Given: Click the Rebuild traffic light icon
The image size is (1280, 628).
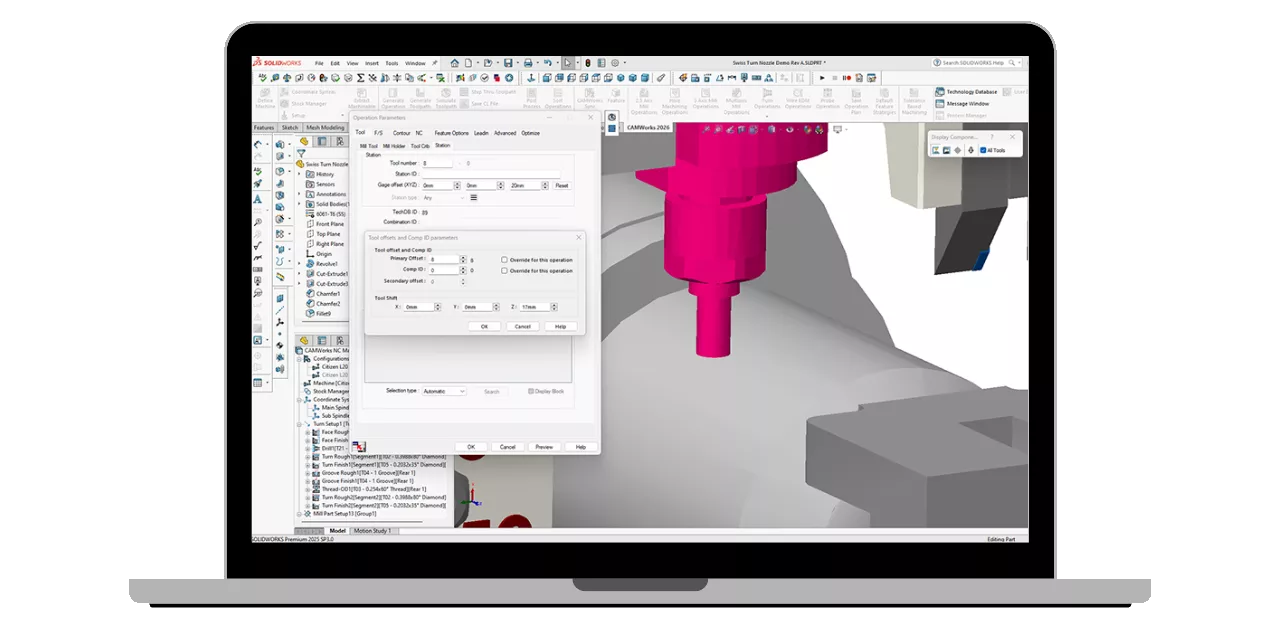Looking at the screenshot, I should tap(588, 63).
